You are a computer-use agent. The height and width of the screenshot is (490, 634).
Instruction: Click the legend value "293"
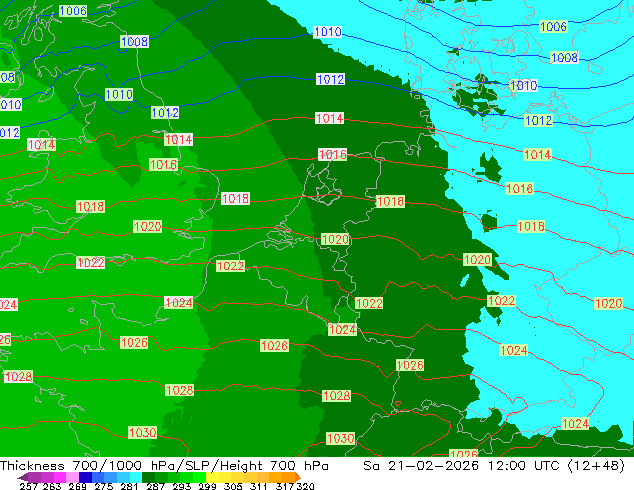click(182, 486)
